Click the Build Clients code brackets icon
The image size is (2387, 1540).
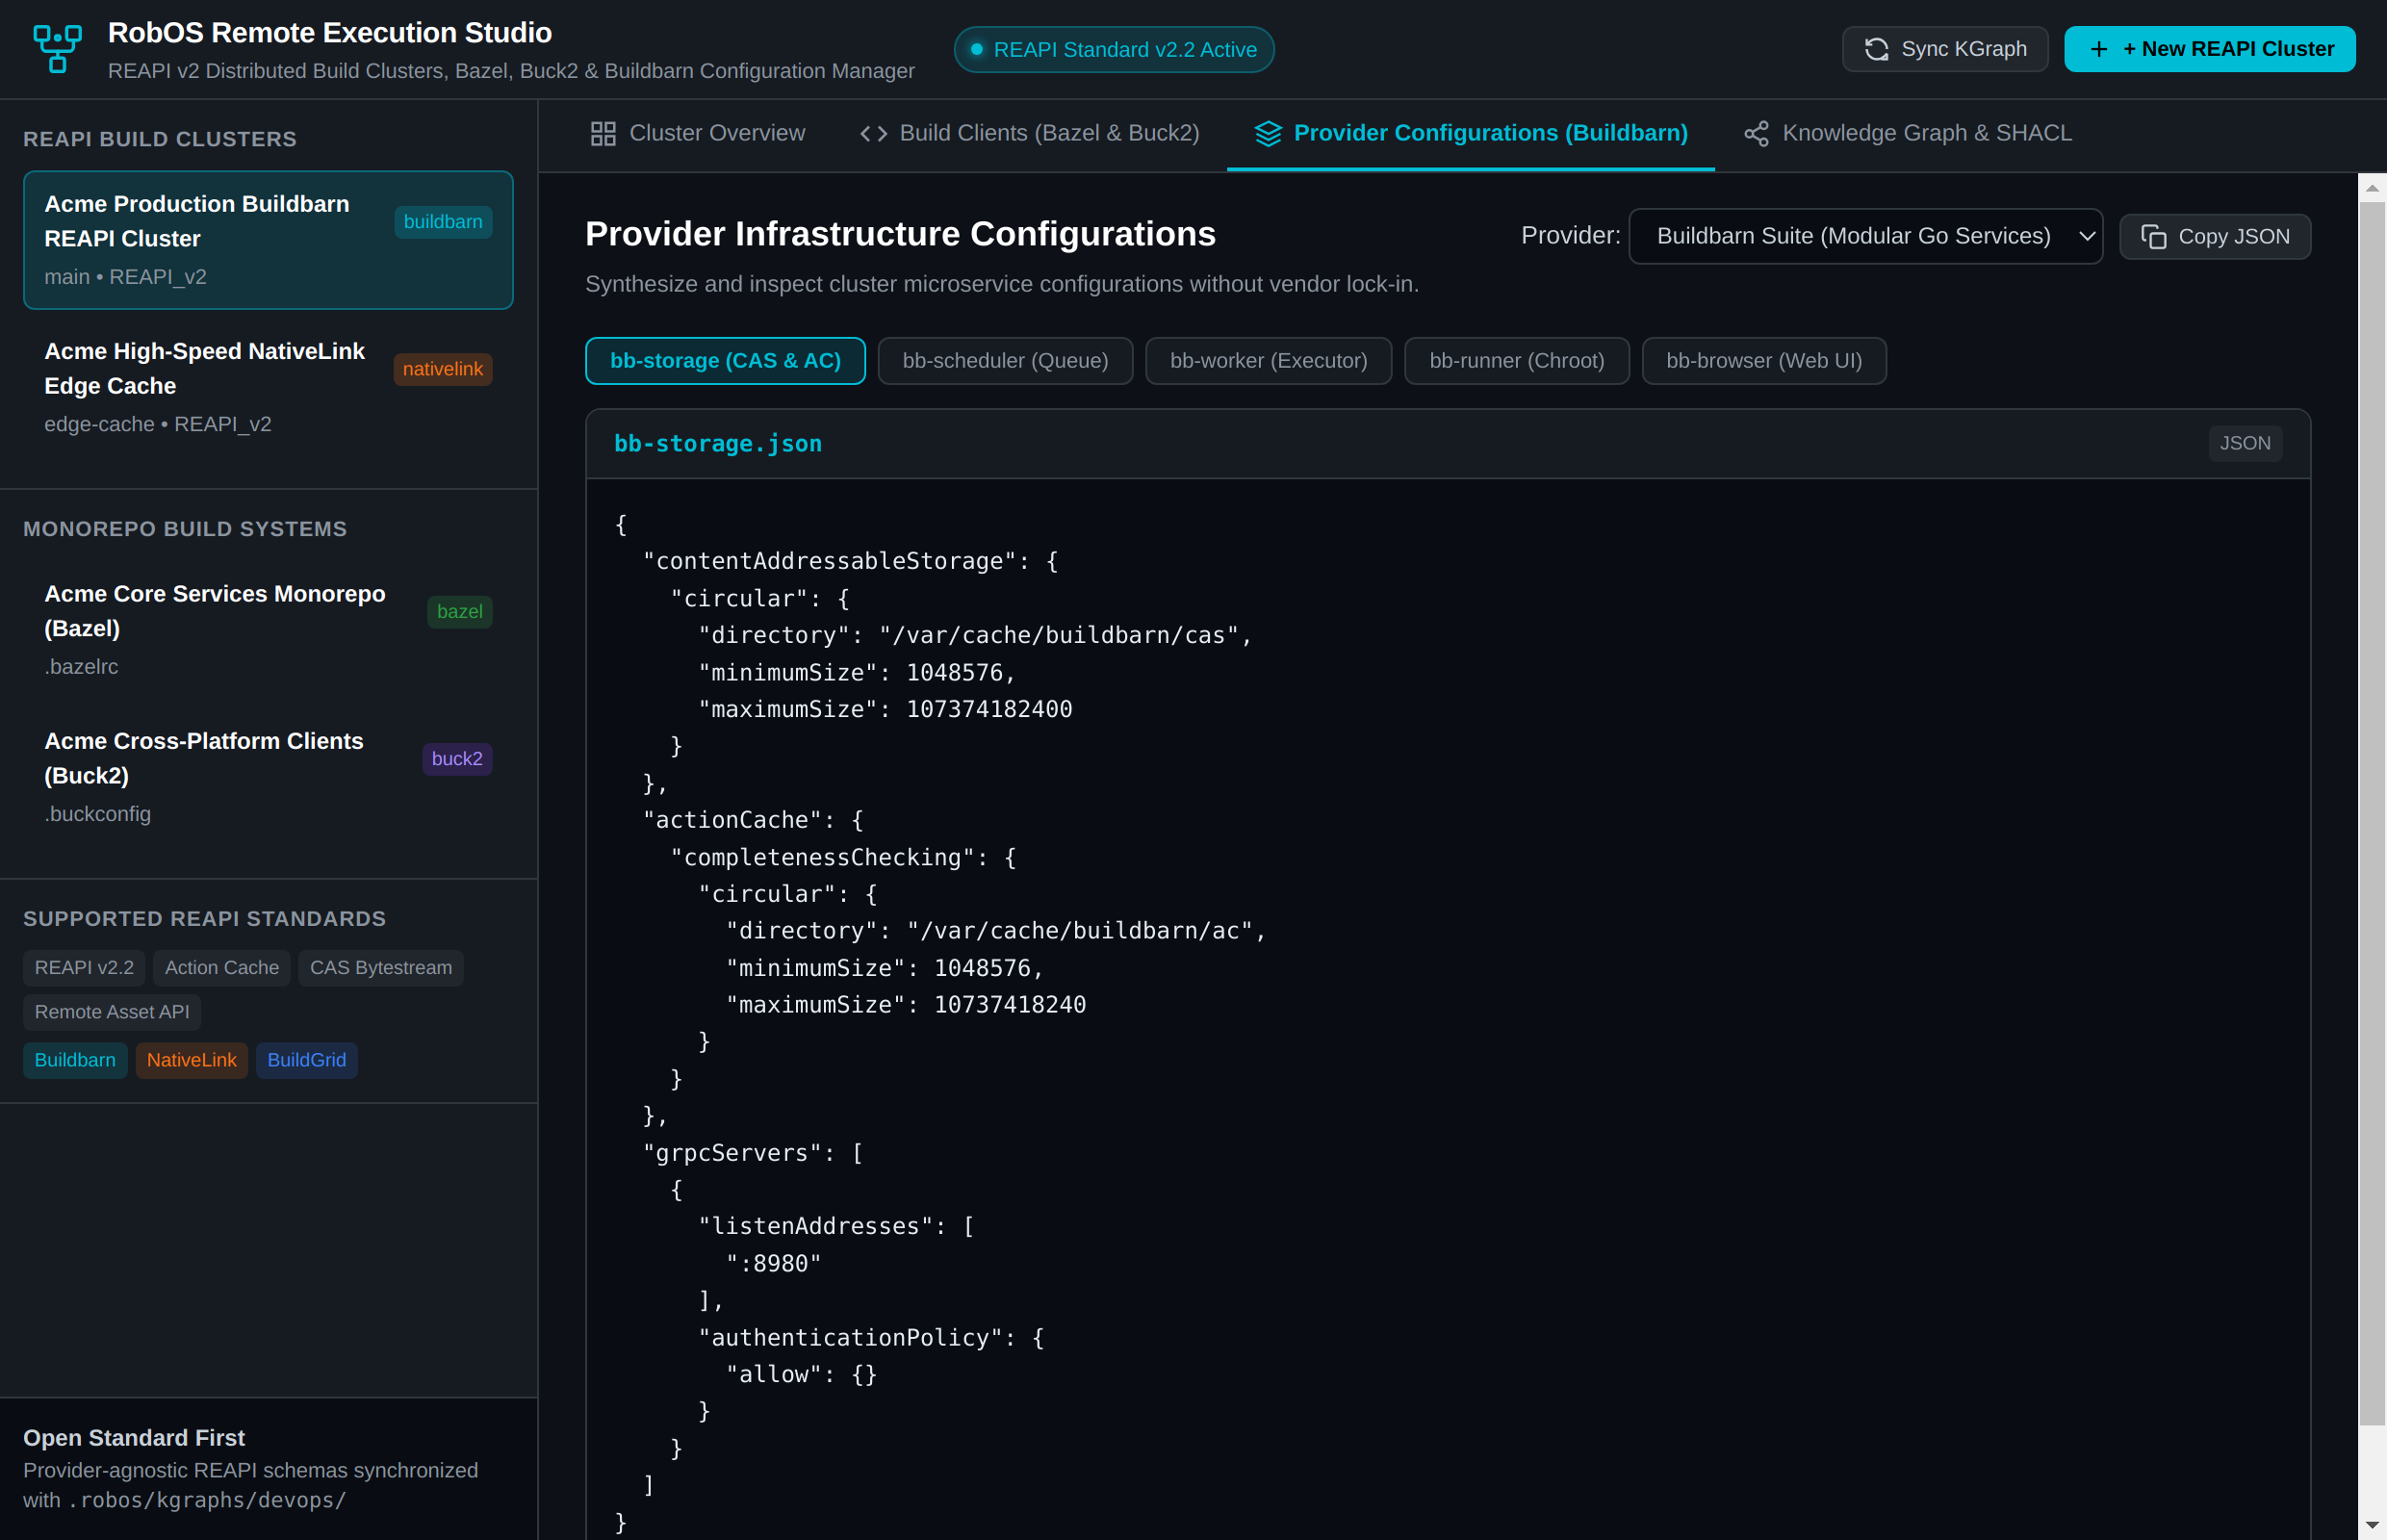pos(873,133)
